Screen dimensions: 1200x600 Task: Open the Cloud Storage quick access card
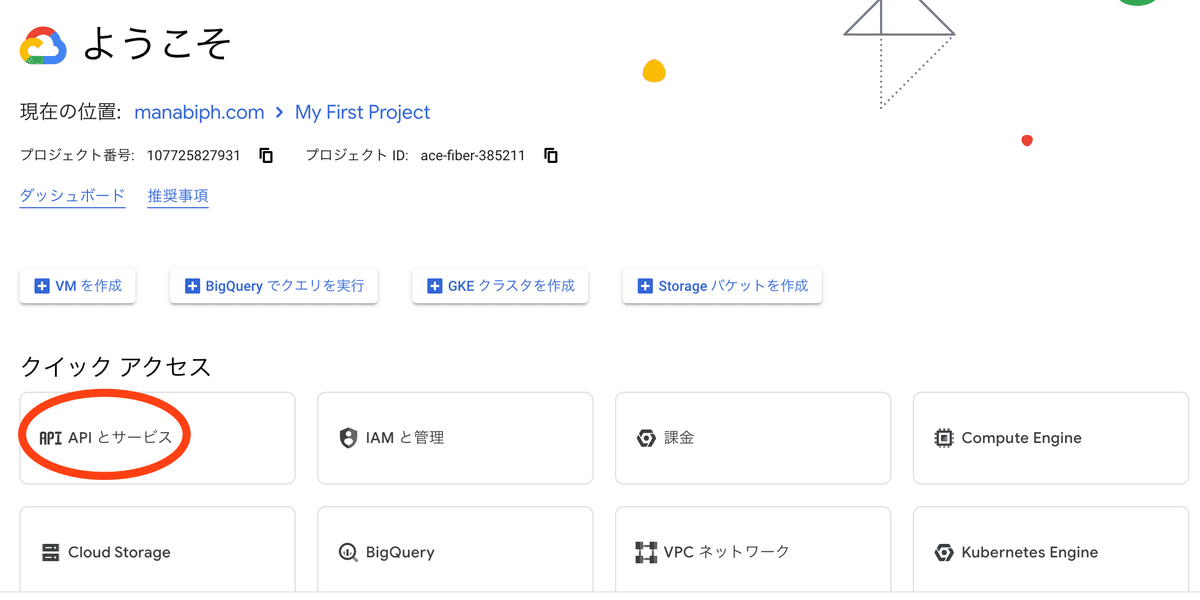[x=158, y=550]
